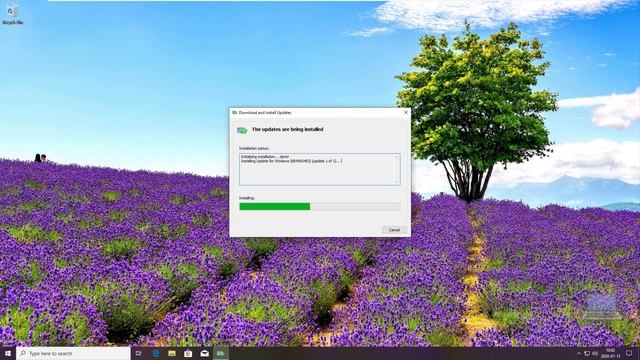640x360 pixels.
Task: Open the taskbar clock and date
Action: tap(611, 353)
